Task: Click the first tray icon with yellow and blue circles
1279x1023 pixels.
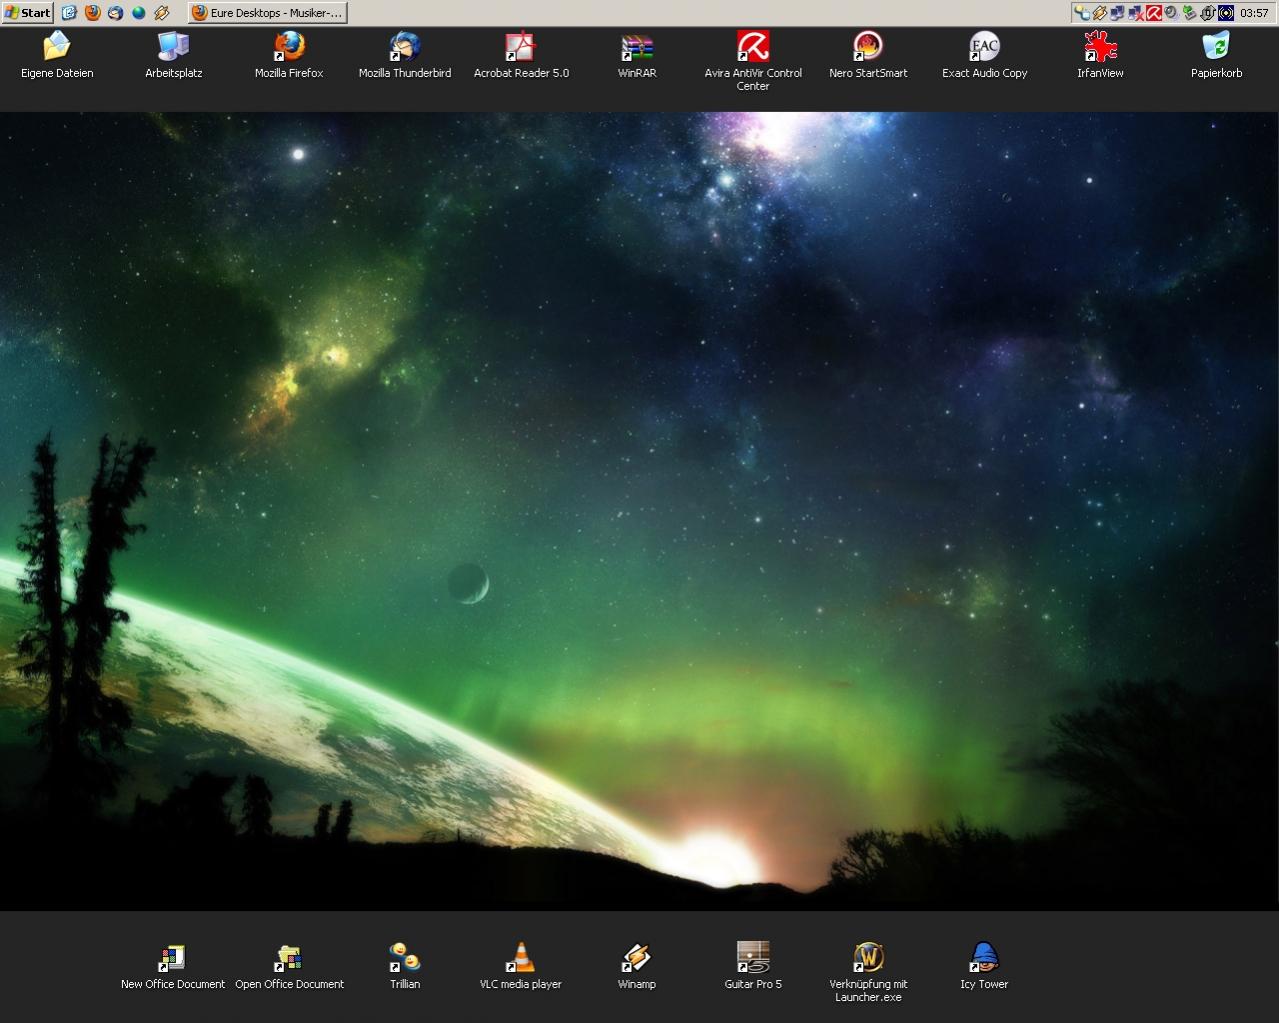Action: click(x=1082, y=13)
